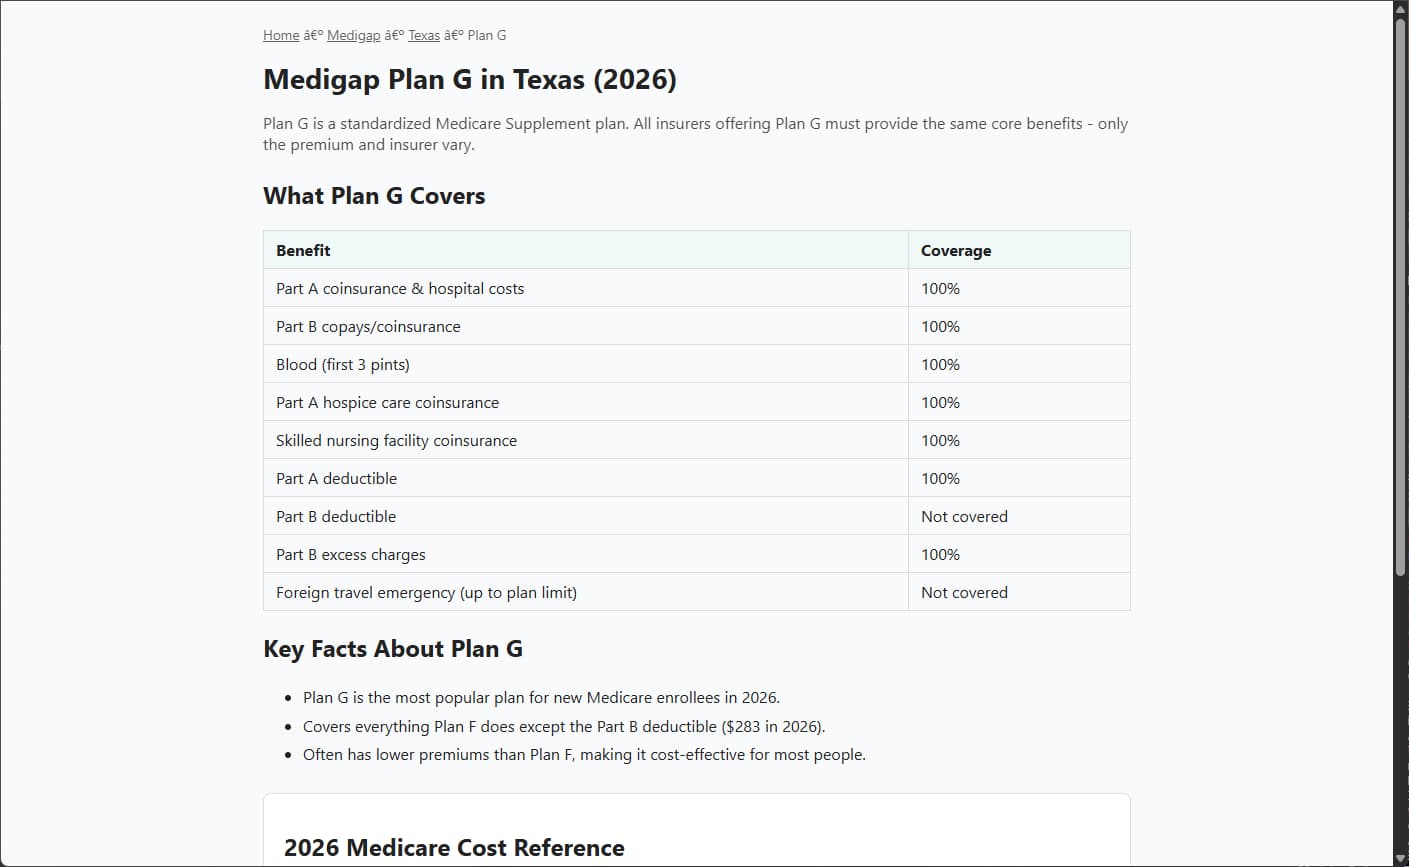Open the Medigap breadcrumb link
1409x867 pixels.
(353, 35)
